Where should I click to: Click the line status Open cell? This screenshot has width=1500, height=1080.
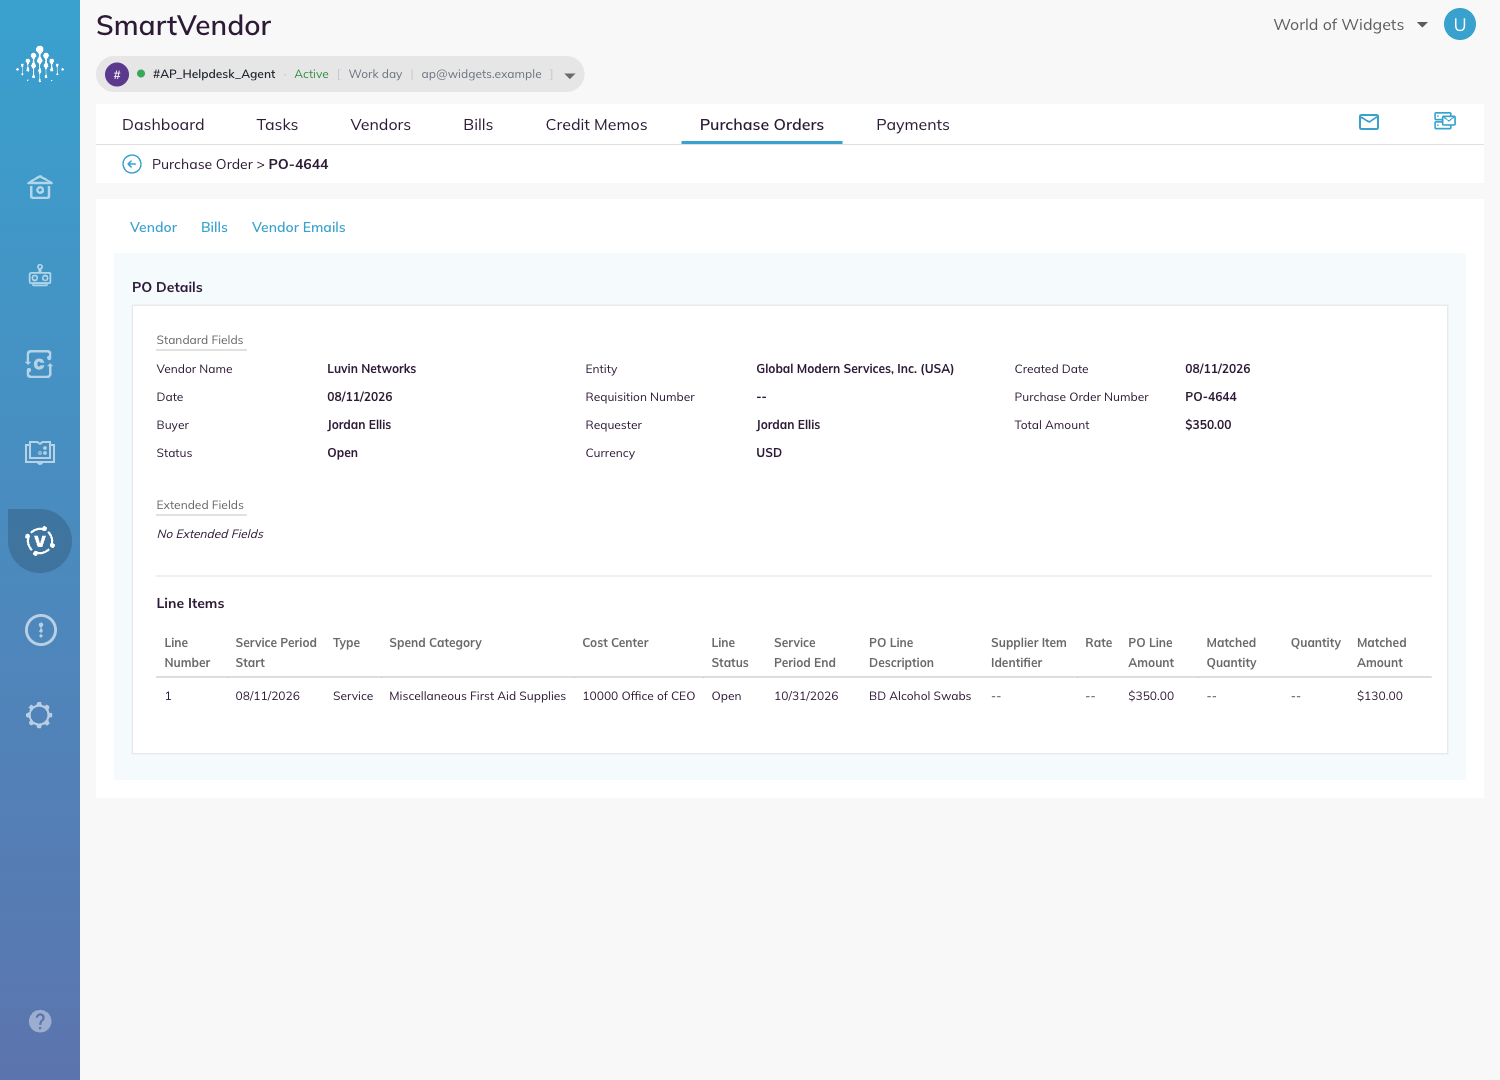(x=726, y=696)
